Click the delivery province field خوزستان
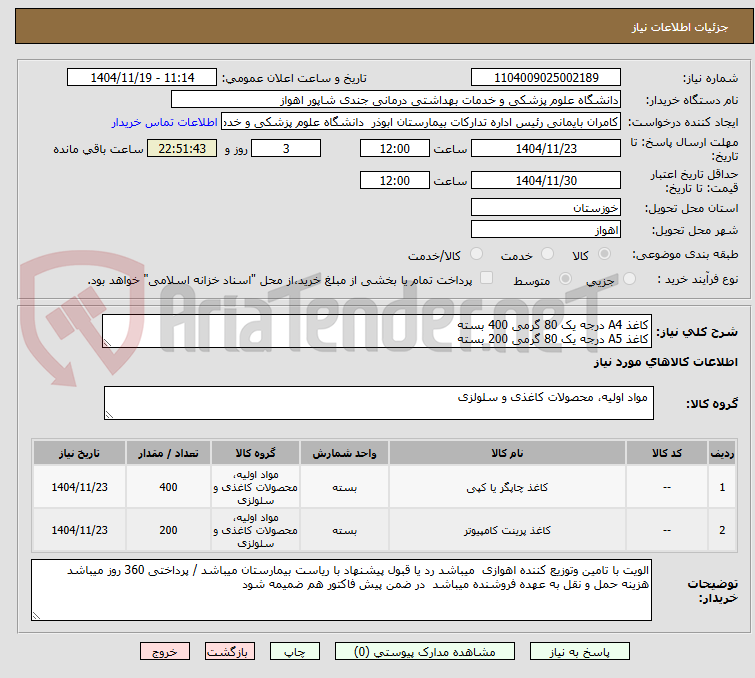The image size is (755, 678). (x=546, y=208)
